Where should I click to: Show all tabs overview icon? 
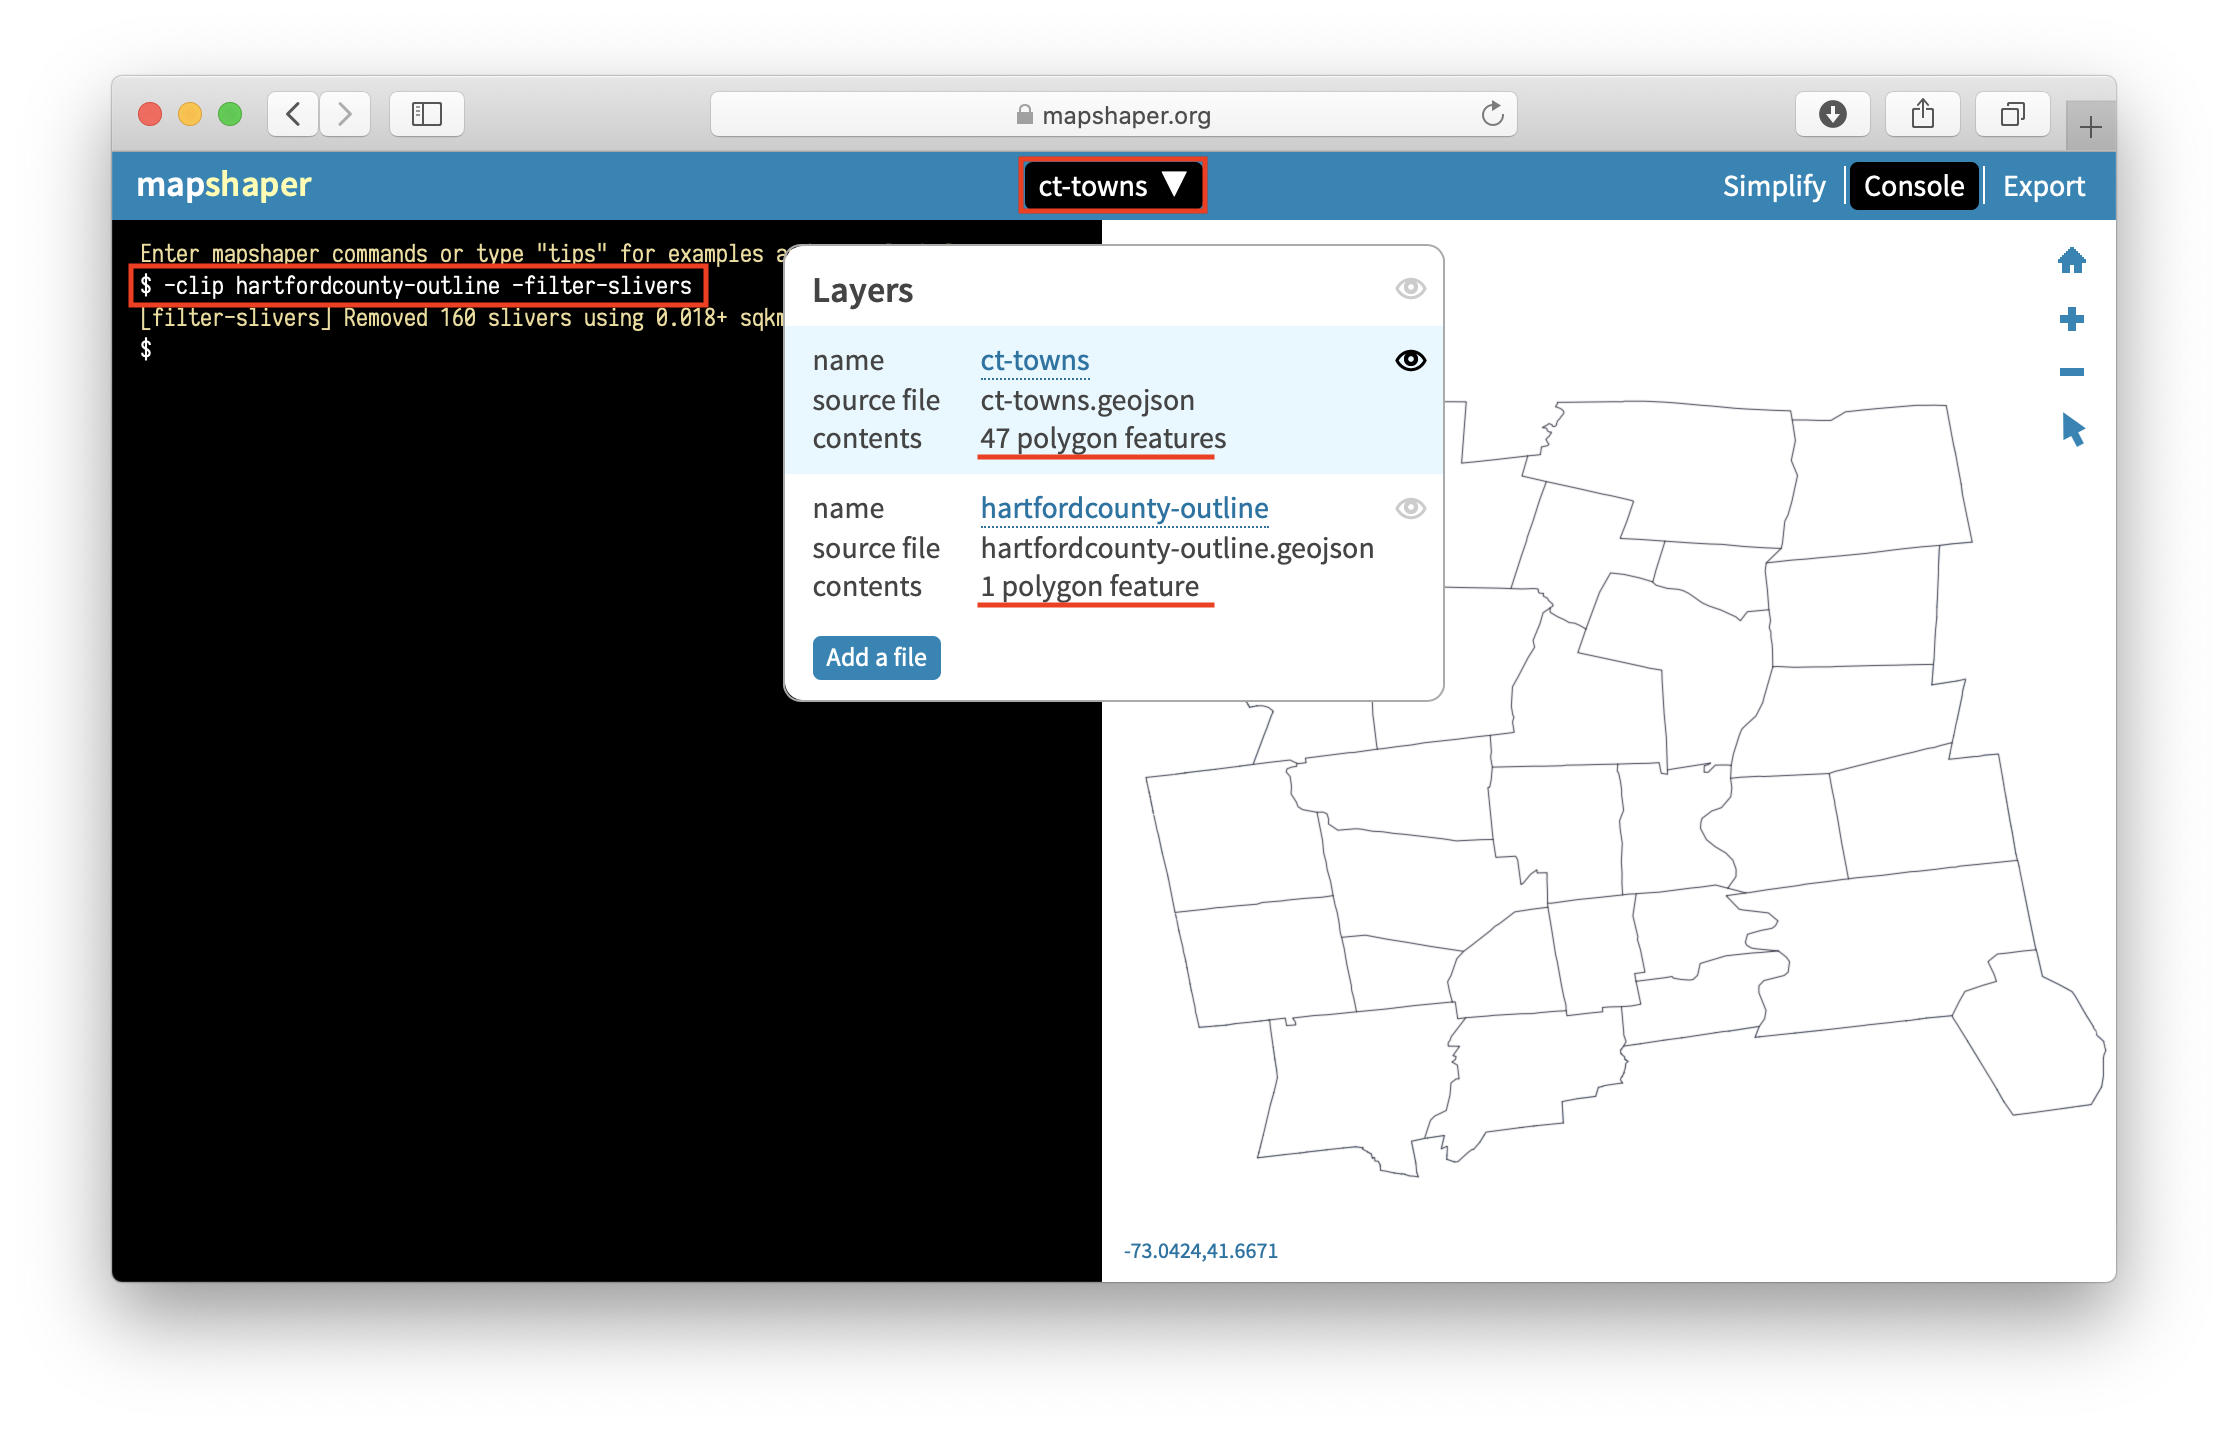(2012, 114)
